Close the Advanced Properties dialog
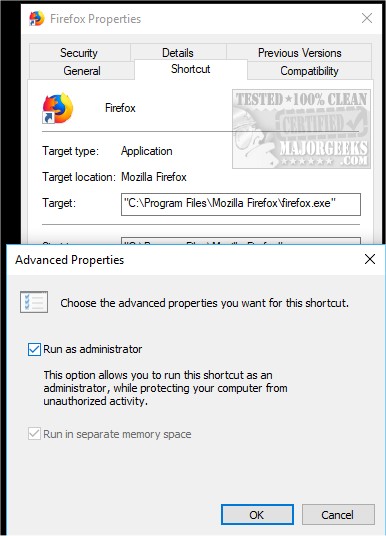This screenshot has height=536, width=386. click(370, 259)
